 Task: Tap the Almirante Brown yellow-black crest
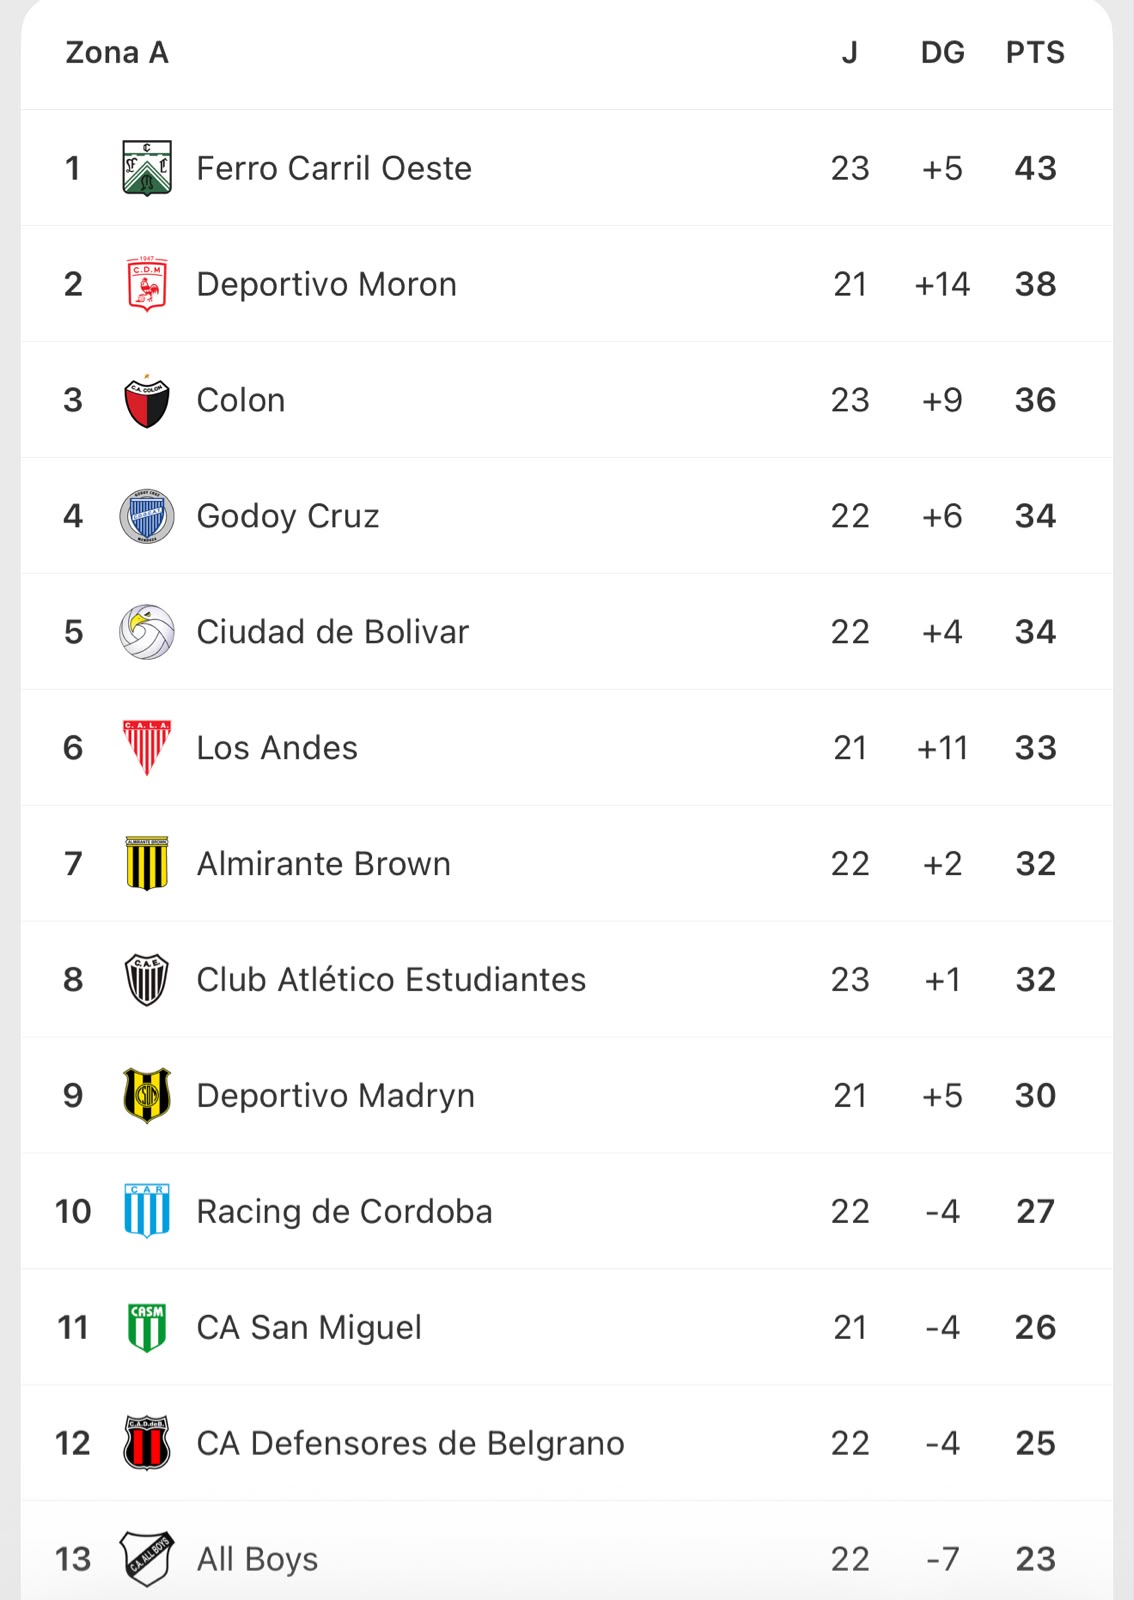(147, 864)
